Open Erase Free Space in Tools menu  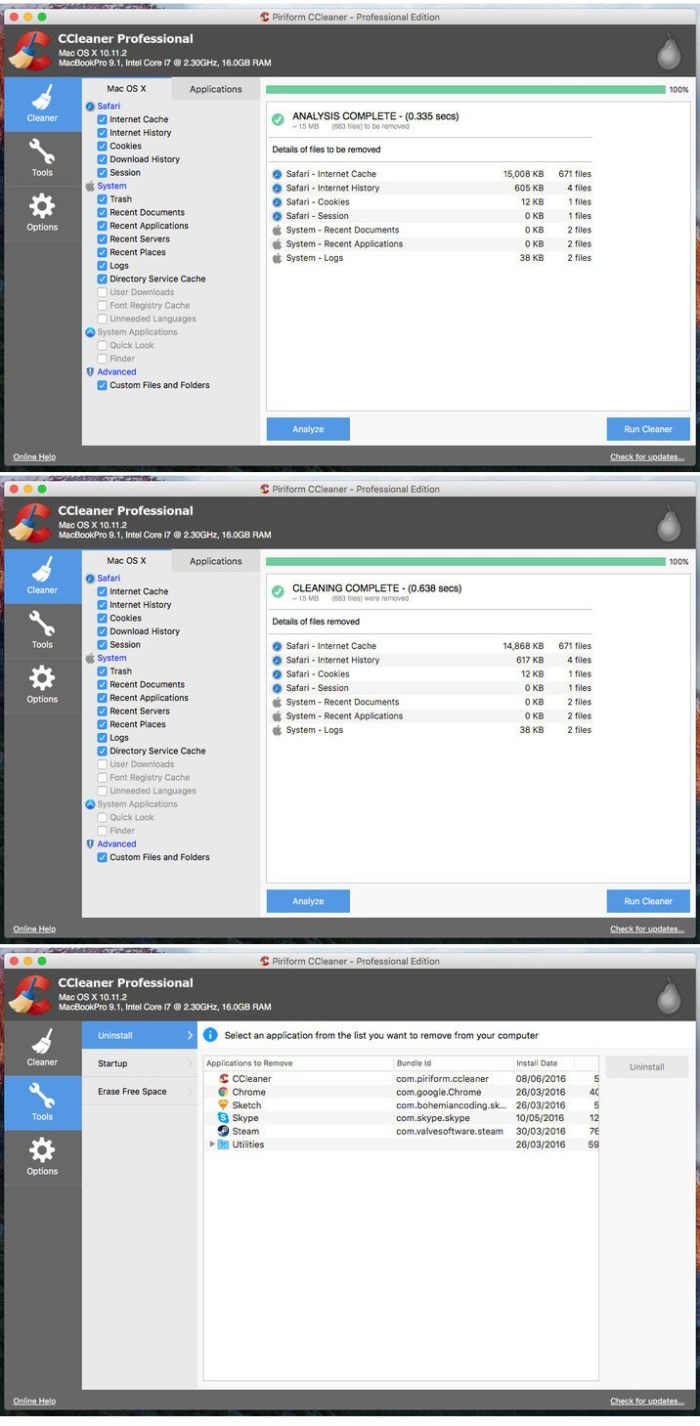click(x=139, y=1091)
